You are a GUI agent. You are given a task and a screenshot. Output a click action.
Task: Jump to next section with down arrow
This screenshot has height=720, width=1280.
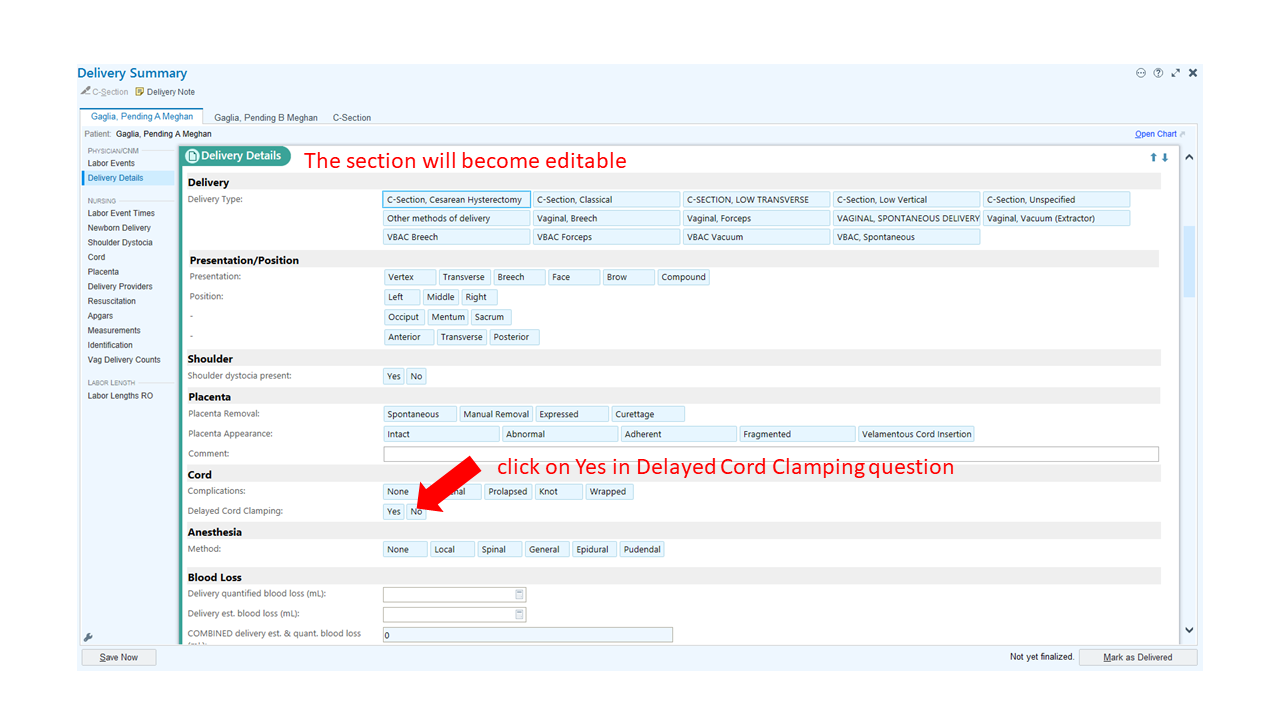[1165, 157]
